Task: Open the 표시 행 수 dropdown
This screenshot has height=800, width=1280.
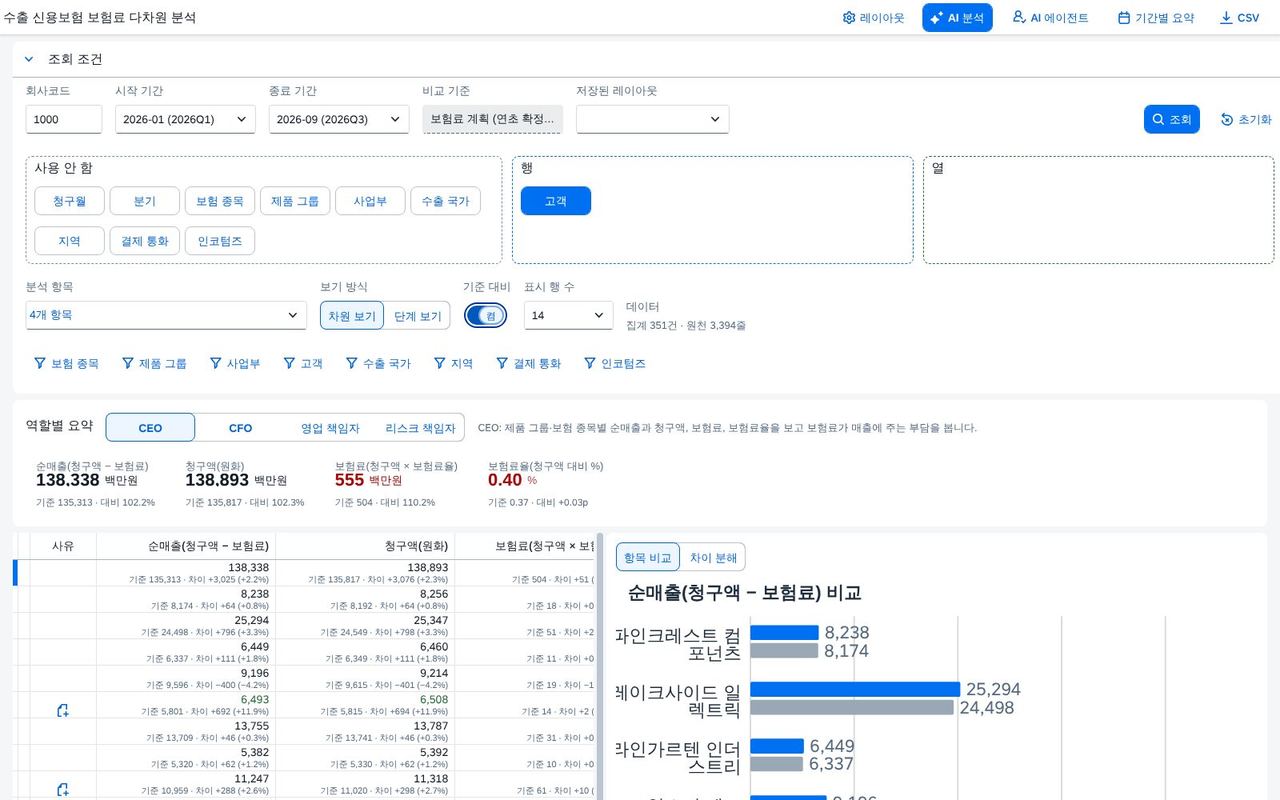Action: click(x=568, y=315)
